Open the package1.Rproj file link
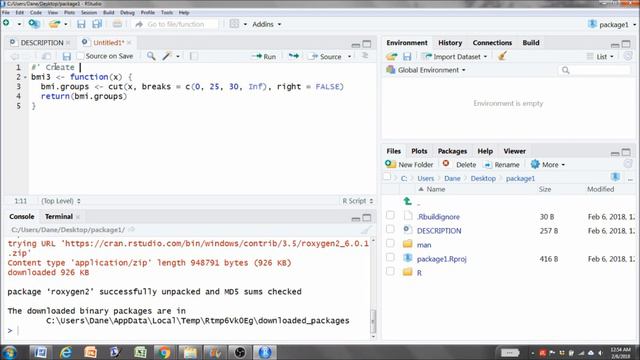The image size is (640, 360). [441, 259]
